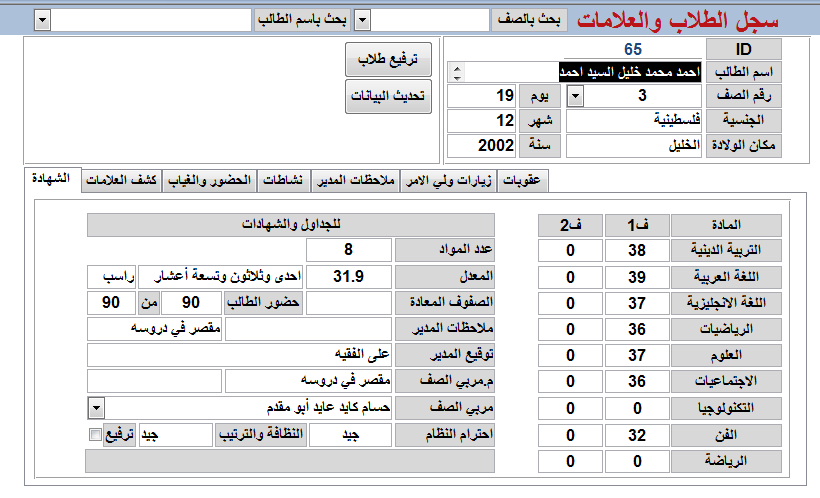Screen dimensions: 820x498
Task: Click the بحث بالصف search button
Action: point(529,20)
